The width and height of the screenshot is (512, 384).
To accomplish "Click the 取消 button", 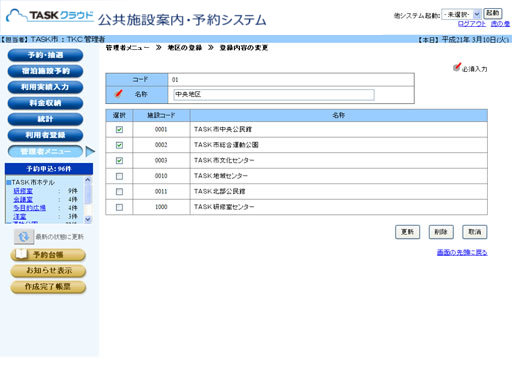I will [475, 232].
